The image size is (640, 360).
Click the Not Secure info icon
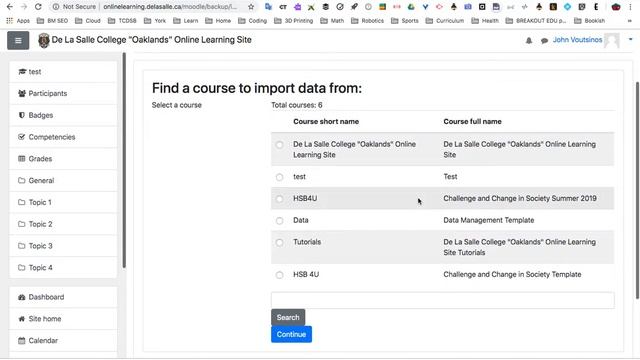tap(56, 7)
